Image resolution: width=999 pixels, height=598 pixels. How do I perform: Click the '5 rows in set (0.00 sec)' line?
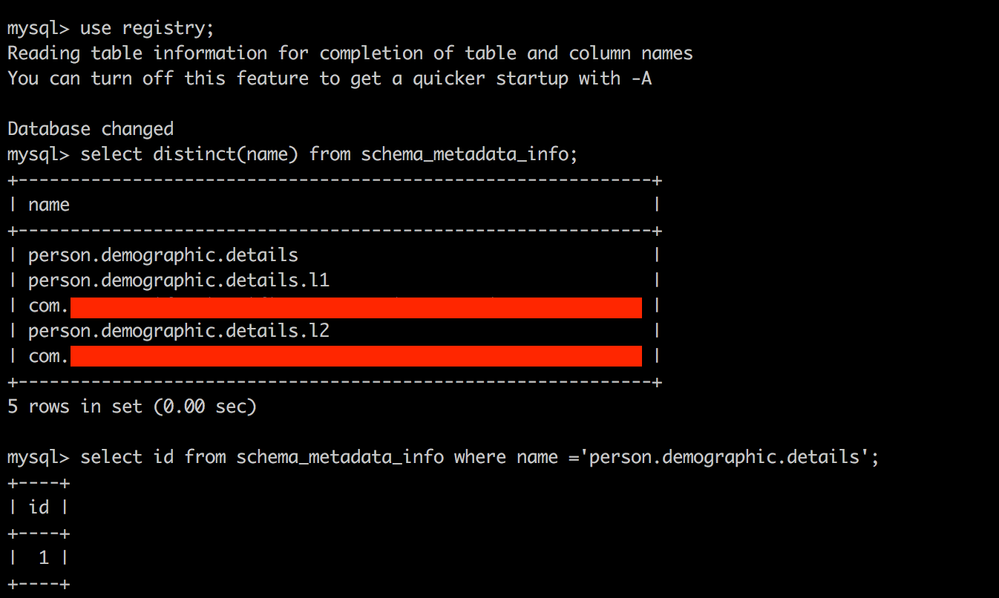(x=132, y=407)
